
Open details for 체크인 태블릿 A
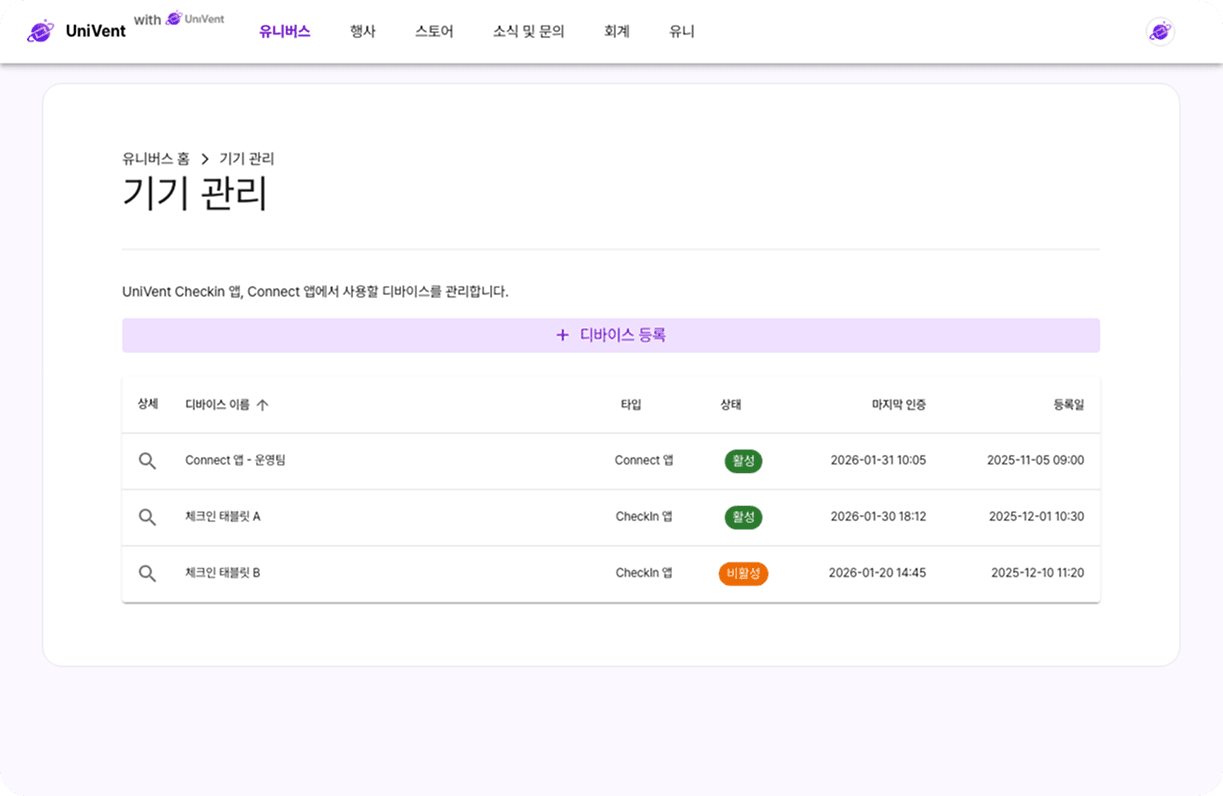click(147, 517)
